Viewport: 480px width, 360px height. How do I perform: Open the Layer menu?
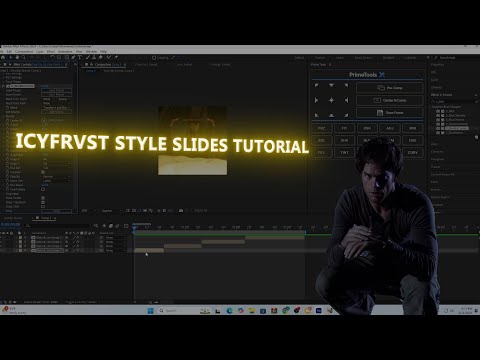point(40,52)
